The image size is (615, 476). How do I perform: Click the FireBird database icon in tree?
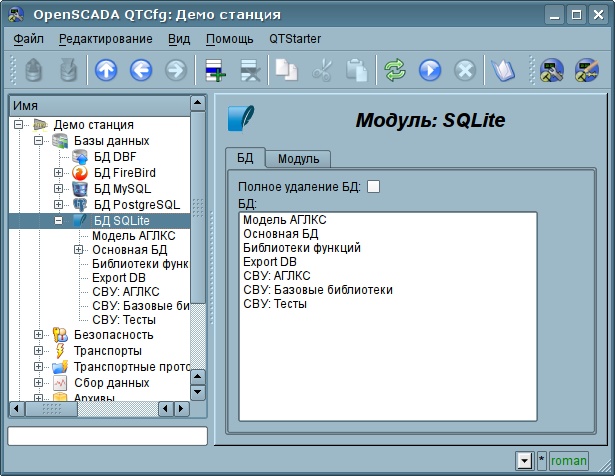tap(80, 173)
